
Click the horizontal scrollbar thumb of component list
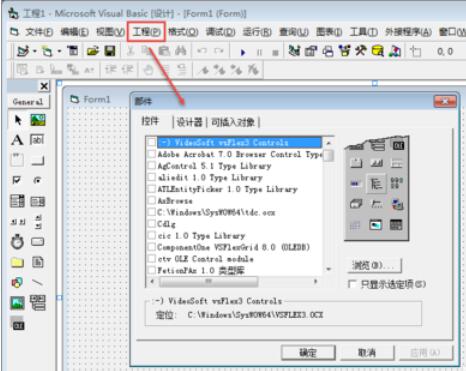click(208, 281)
